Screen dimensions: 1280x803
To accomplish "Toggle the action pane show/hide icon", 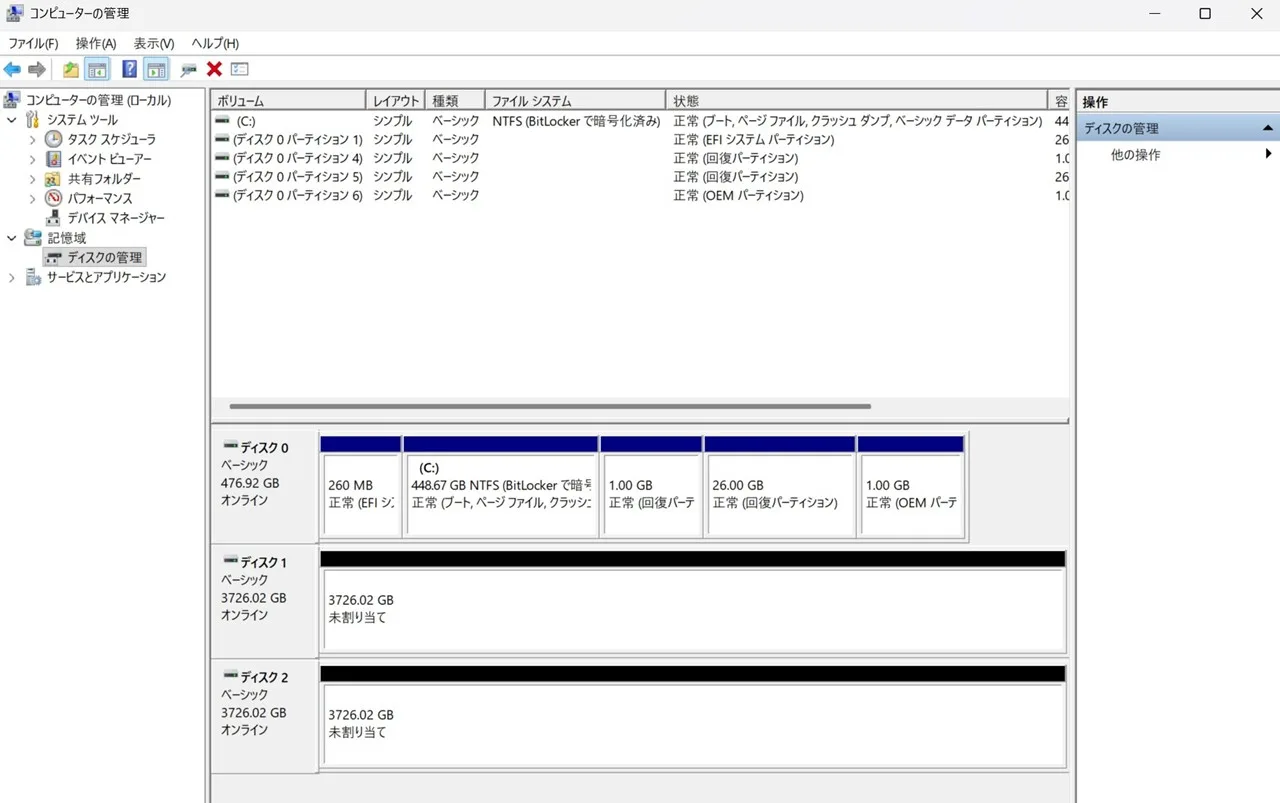I will click(x=156, y=69).
